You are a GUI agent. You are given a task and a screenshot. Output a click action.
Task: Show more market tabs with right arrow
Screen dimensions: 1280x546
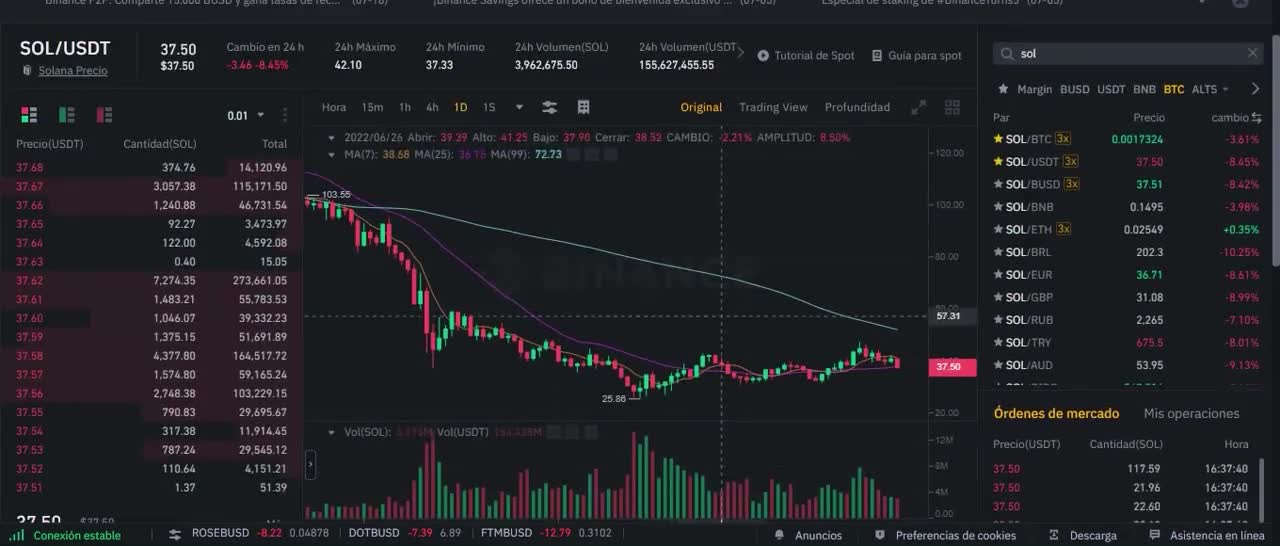[x=1255, y=89]
